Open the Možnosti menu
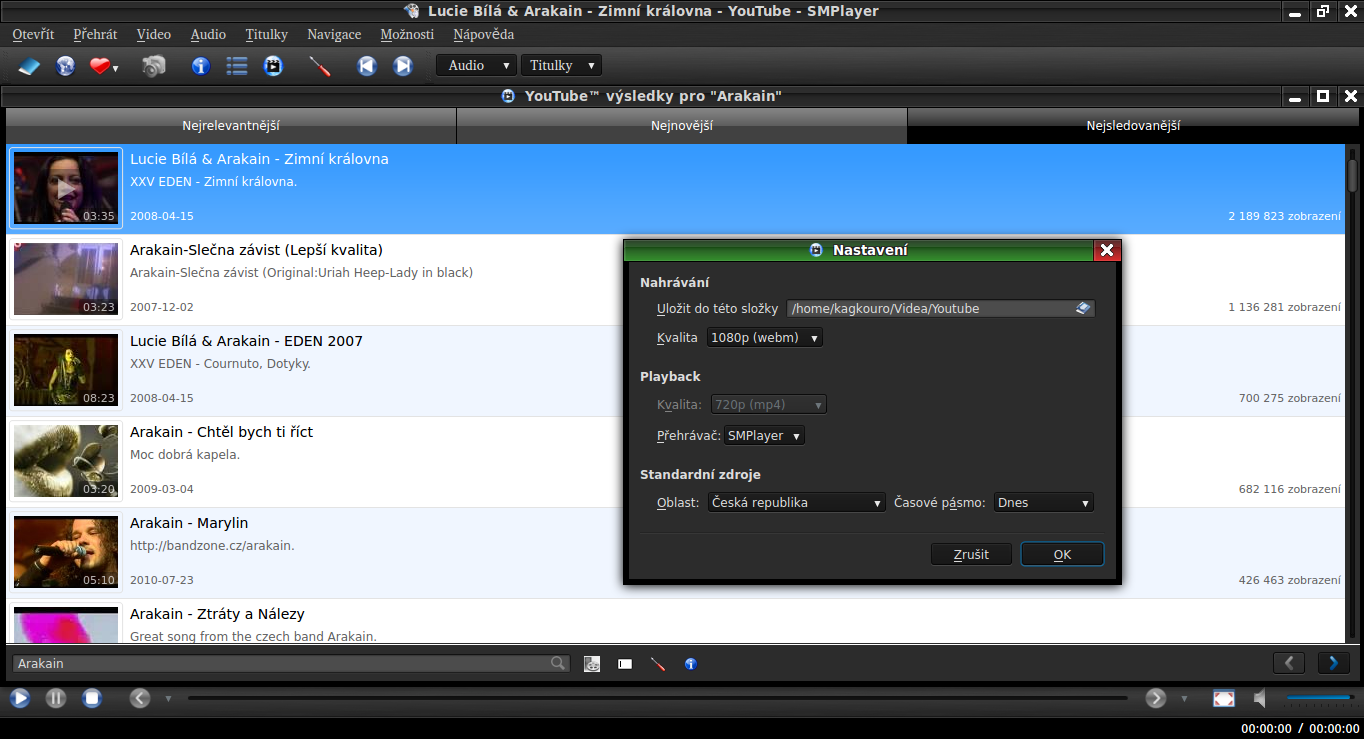Viewport: 1364px width, 739px height. (x=407, y=34)
